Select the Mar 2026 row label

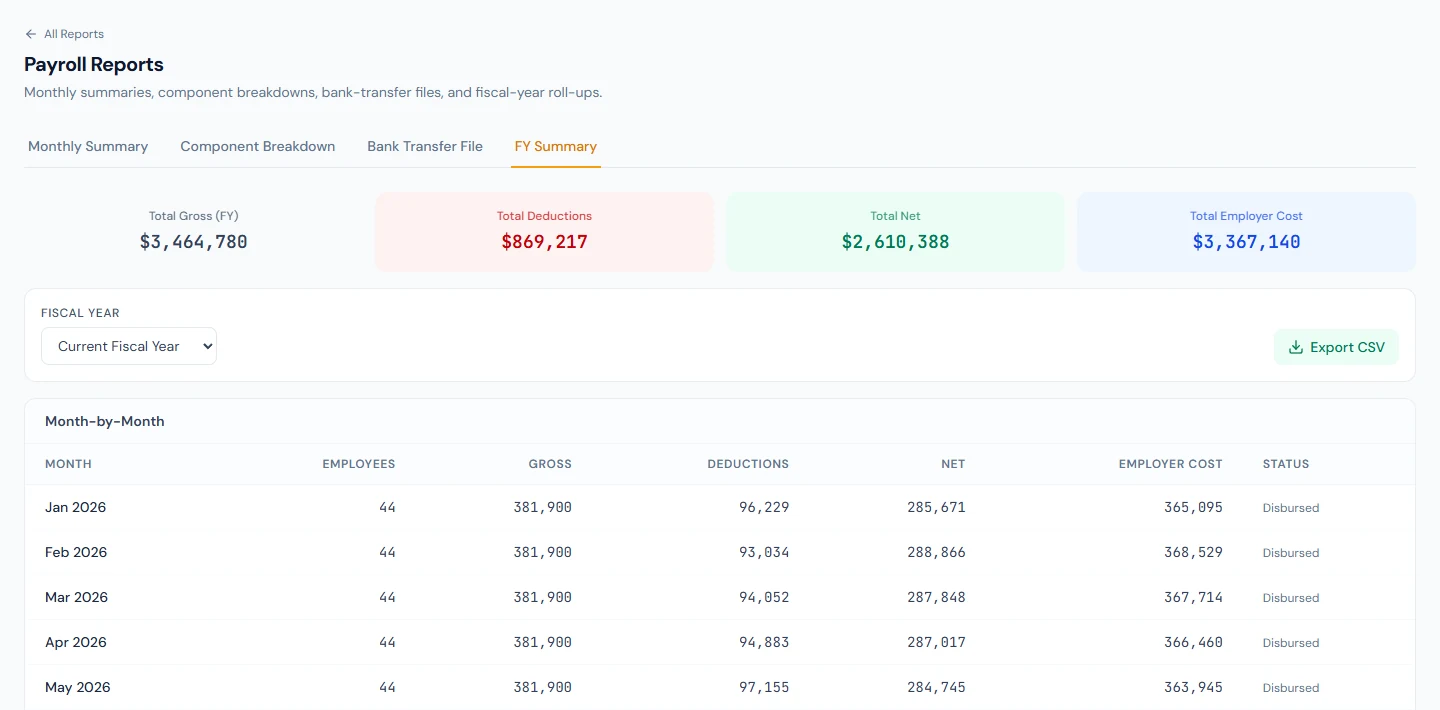[x=76, y=597]
